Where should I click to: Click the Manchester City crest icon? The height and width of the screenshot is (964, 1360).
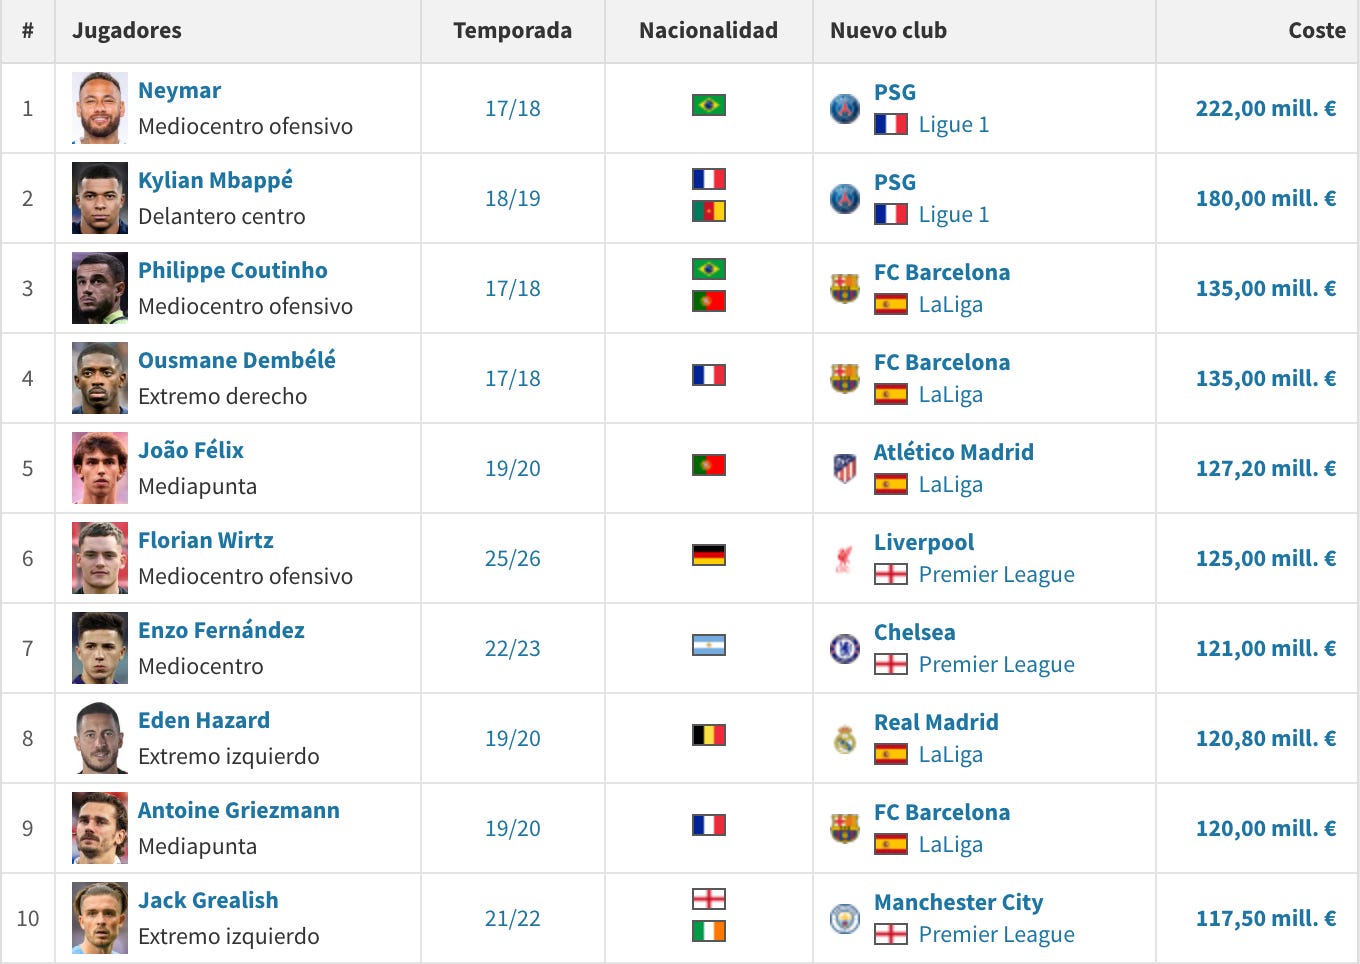[x=845, y=918]
